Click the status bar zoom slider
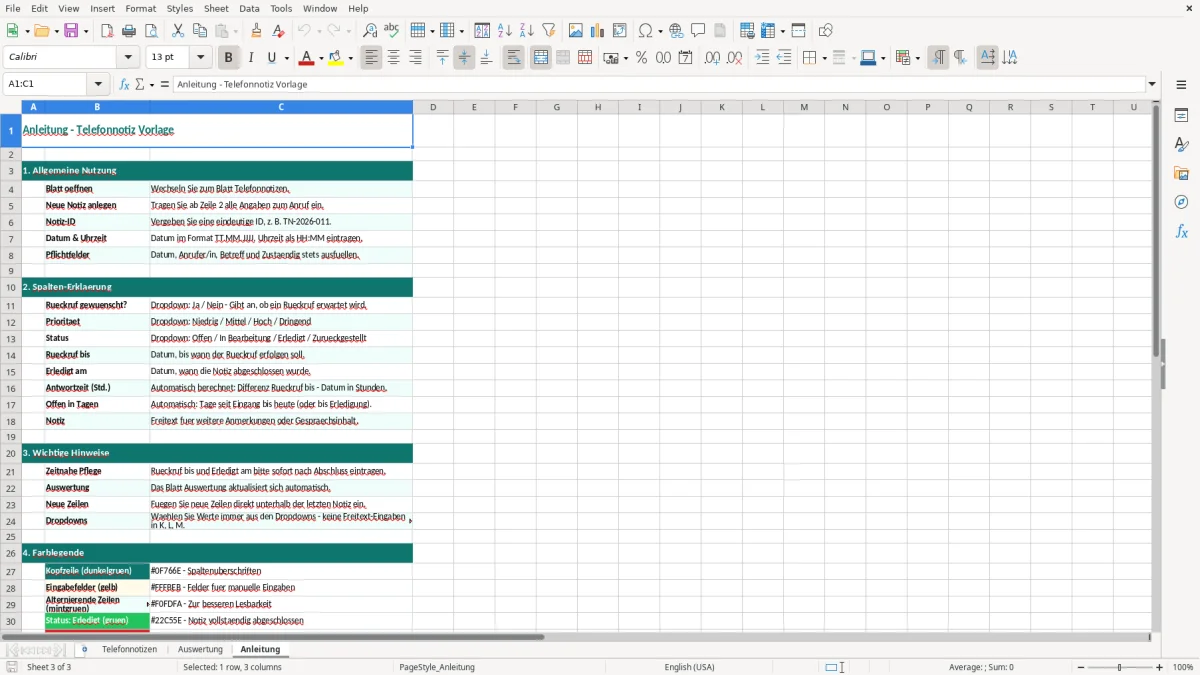Screen dimensions: 1200x675 pos(1120,667)
